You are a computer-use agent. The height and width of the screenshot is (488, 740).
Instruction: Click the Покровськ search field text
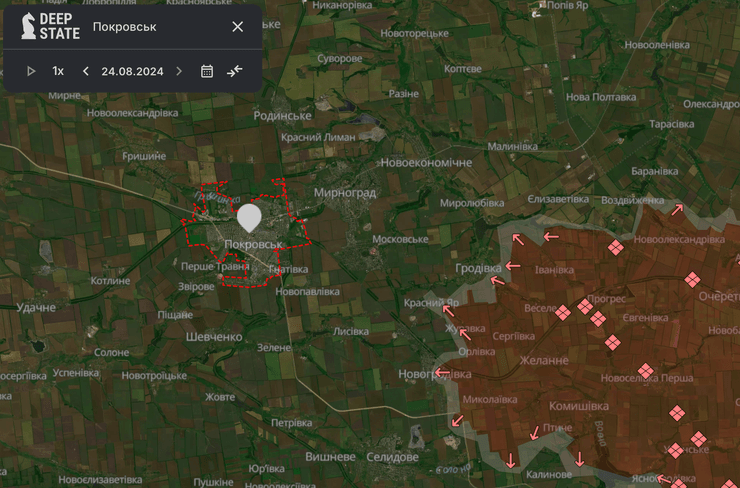124,27
